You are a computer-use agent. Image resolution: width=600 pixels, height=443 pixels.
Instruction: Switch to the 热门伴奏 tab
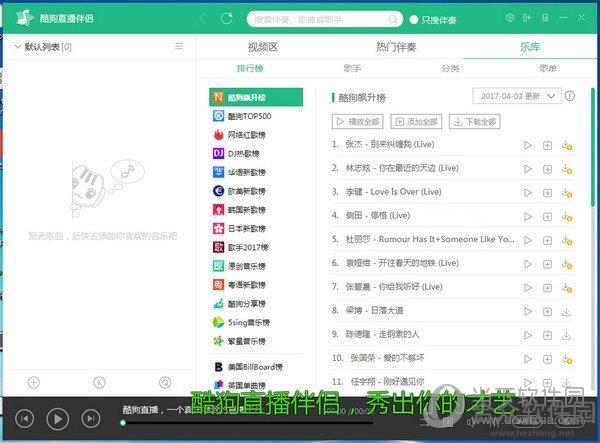(396, 47)
